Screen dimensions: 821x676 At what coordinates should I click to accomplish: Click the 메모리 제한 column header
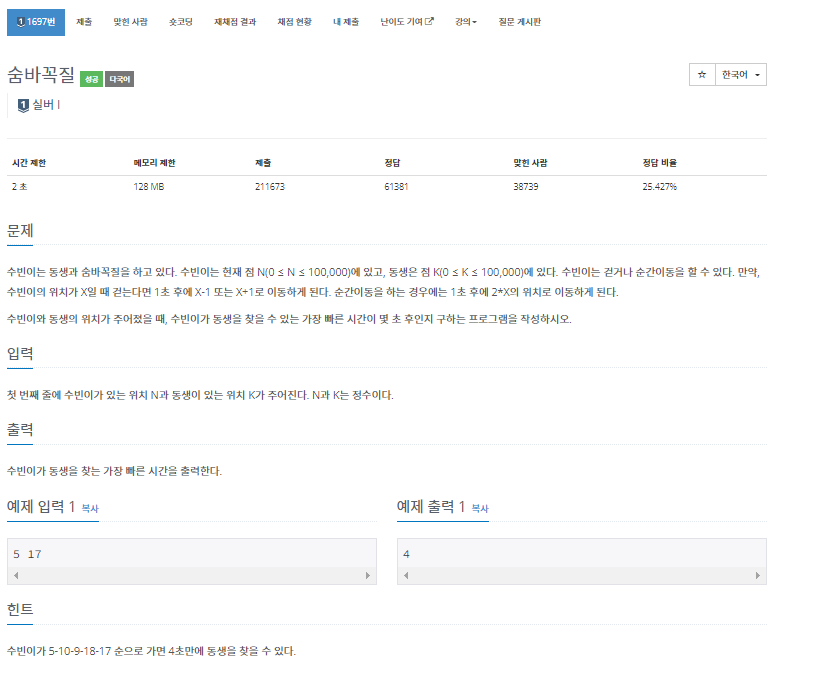[154, 163]
